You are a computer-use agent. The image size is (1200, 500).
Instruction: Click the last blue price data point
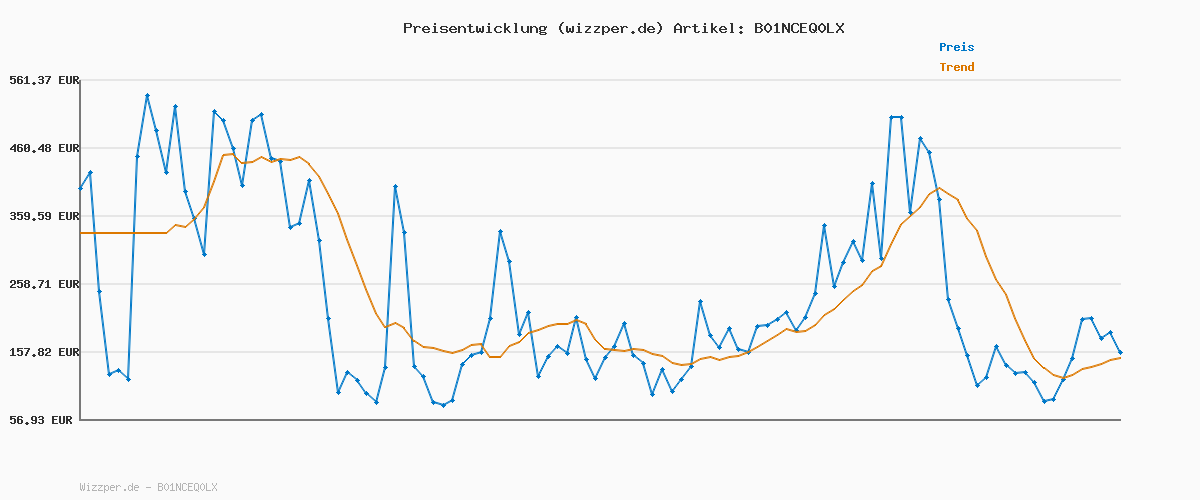[1120, 352]
